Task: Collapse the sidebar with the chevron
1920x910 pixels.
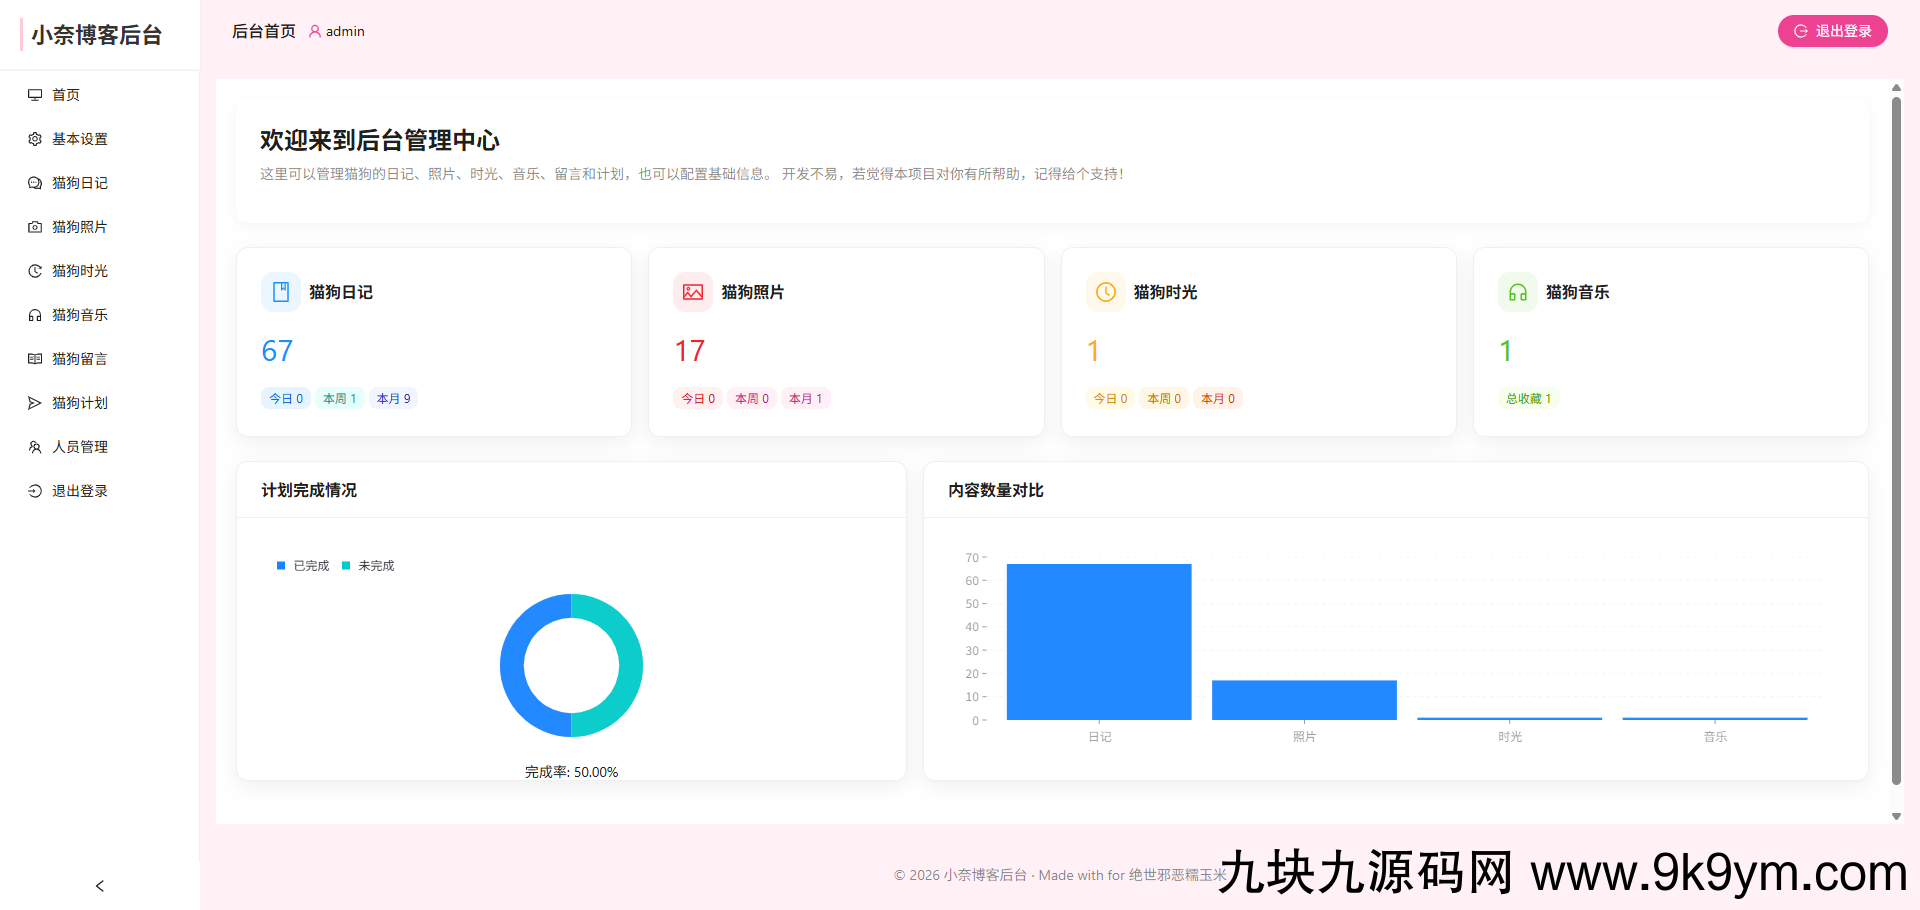Action: (x=99, y=886)
